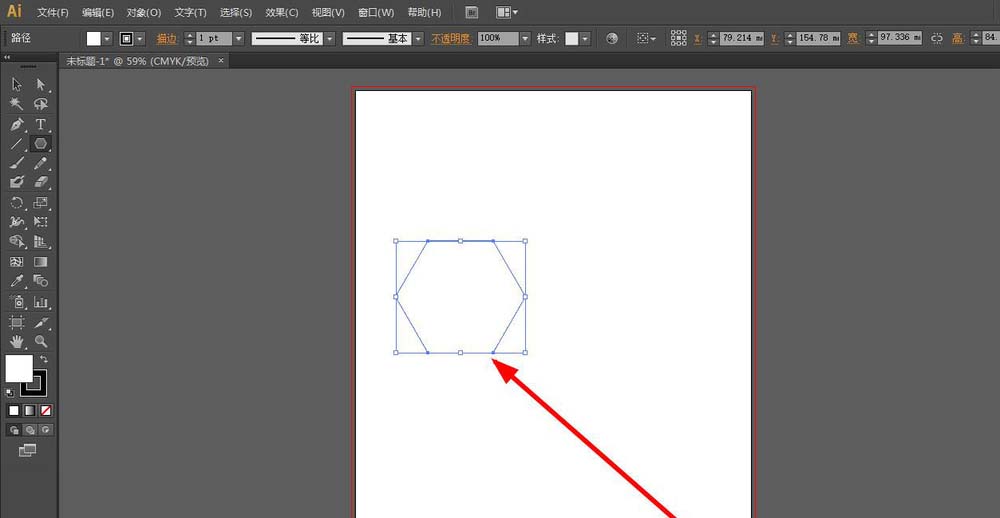Image resolution: width=1000 pixels, height=518 pixels.
Task: Change the screen mode button
Action: (x=27, y=450)
